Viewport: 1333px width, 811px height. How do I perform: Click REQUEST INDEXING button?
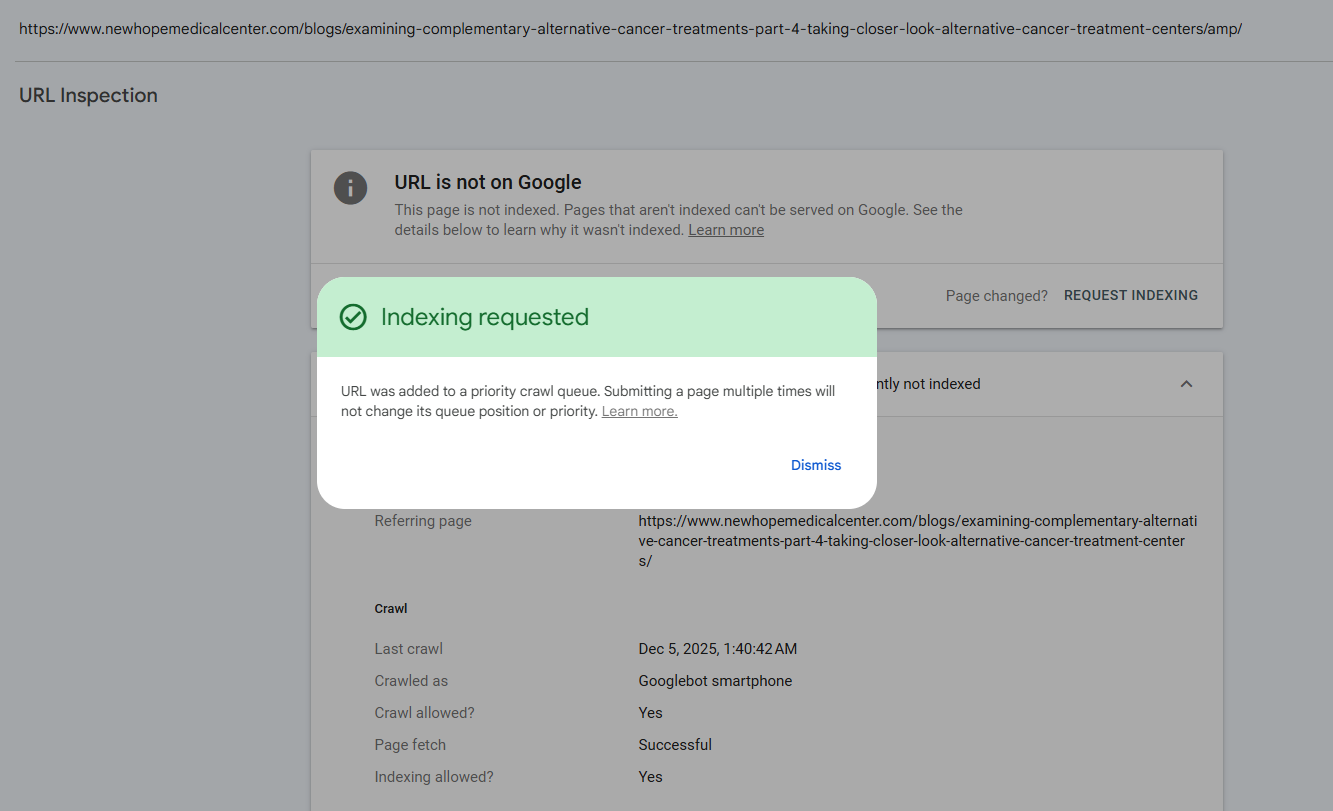[x=1131, y=295]
